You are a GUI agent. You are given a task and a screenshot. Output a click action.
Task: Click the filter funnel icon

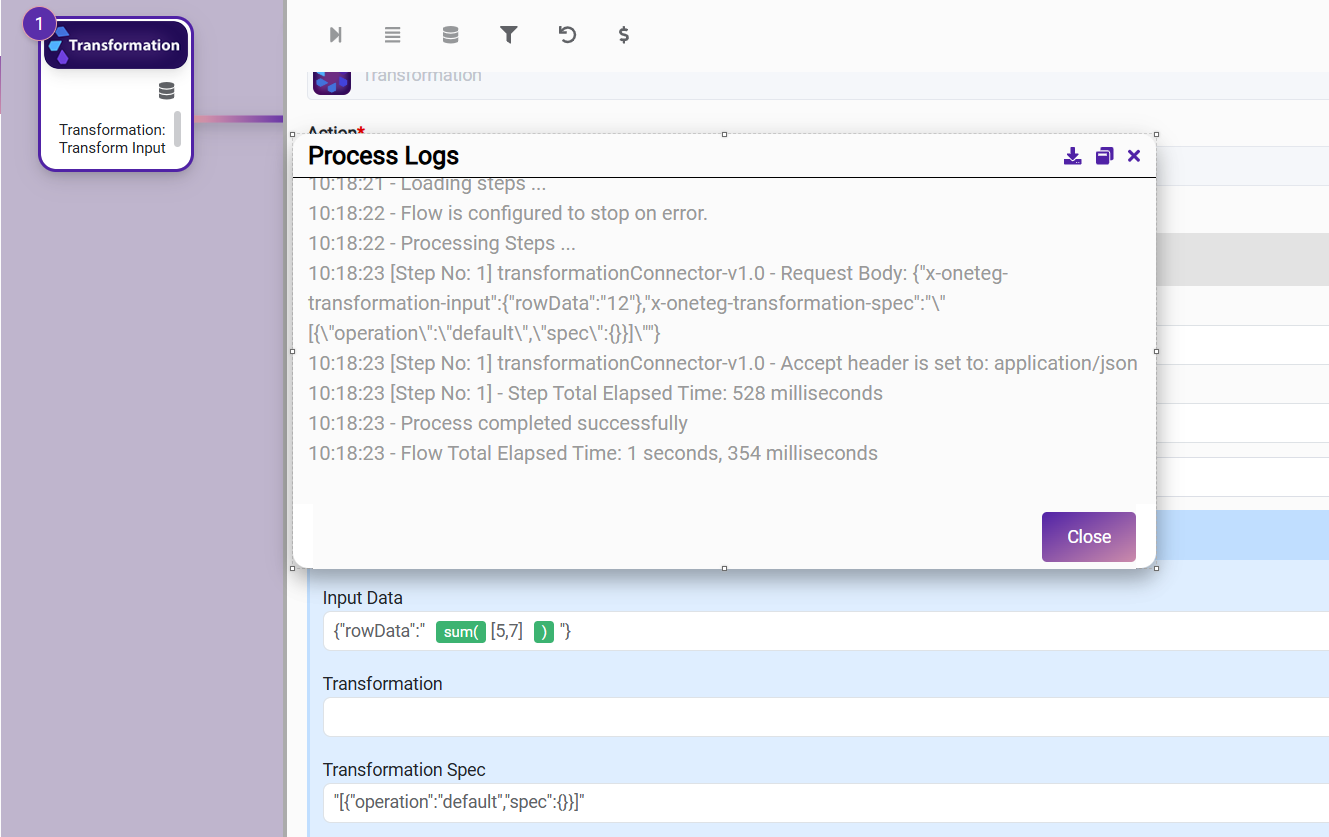click(509, 35)
